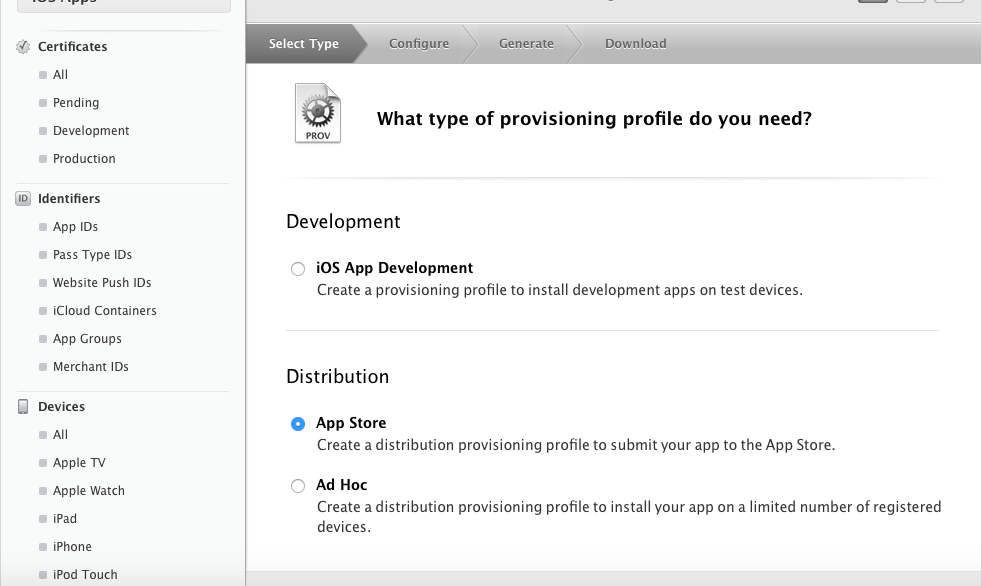The width and height of the screenshot is (982, 586).
Task: Open Production certificates
Action: [x=84, y=159]
